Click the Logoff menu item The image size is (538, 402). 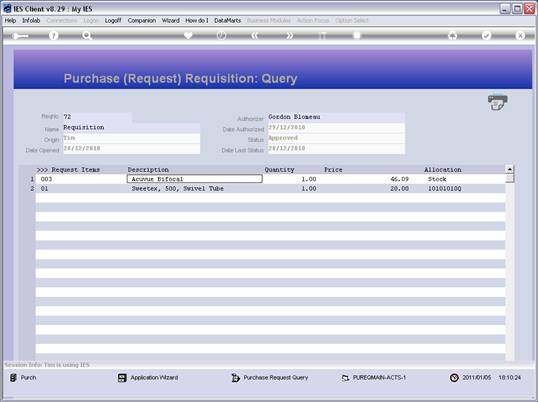(113, 21)
